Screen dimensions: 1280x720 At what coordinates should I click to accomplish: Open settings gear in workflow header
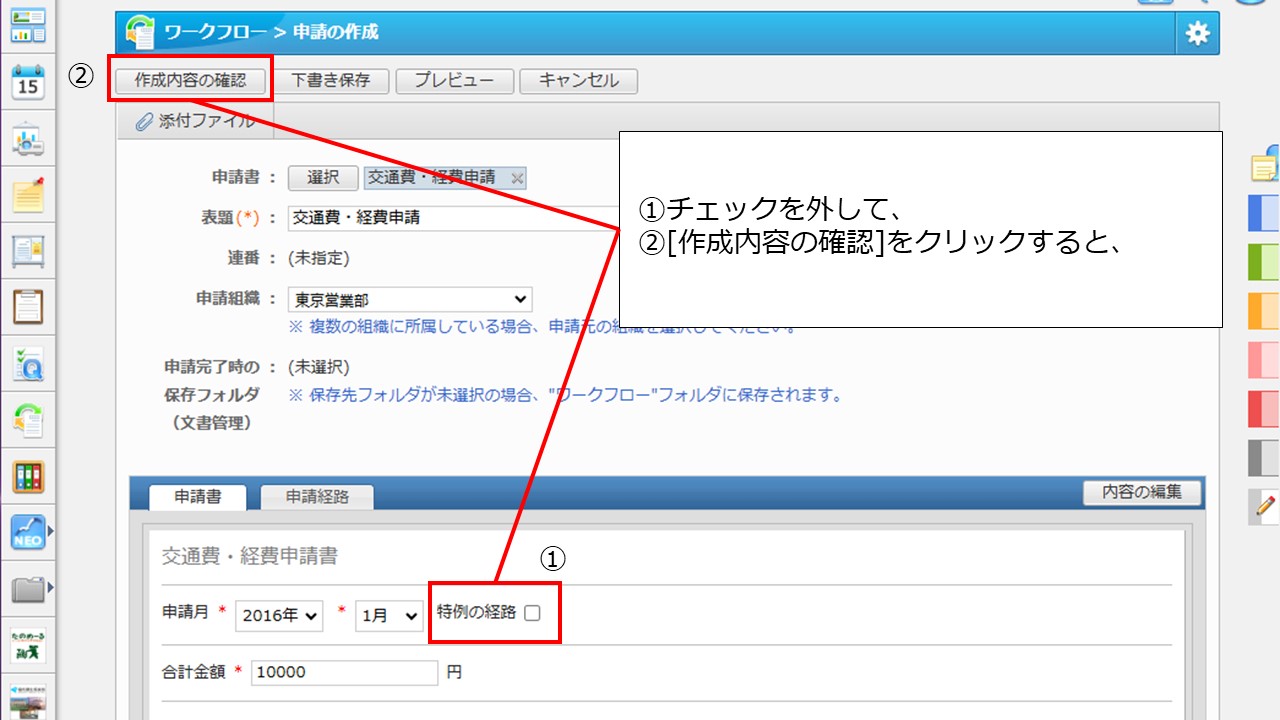1197,33
